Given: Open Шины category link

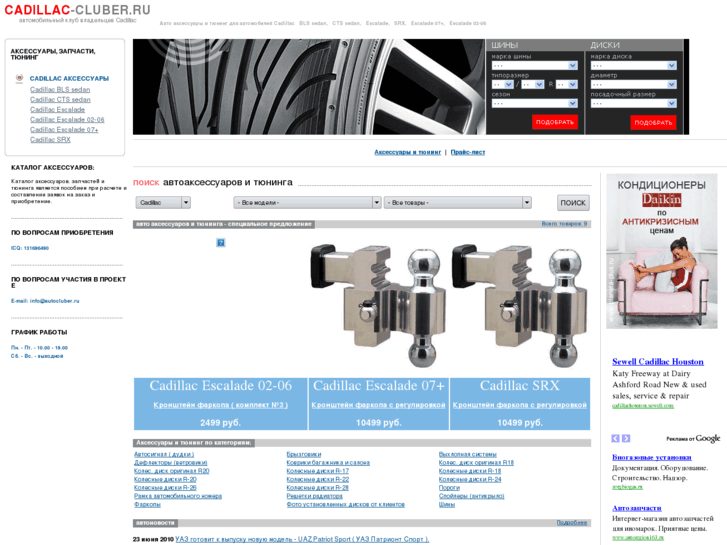Looking at the screenshot, I should point(446,505).
